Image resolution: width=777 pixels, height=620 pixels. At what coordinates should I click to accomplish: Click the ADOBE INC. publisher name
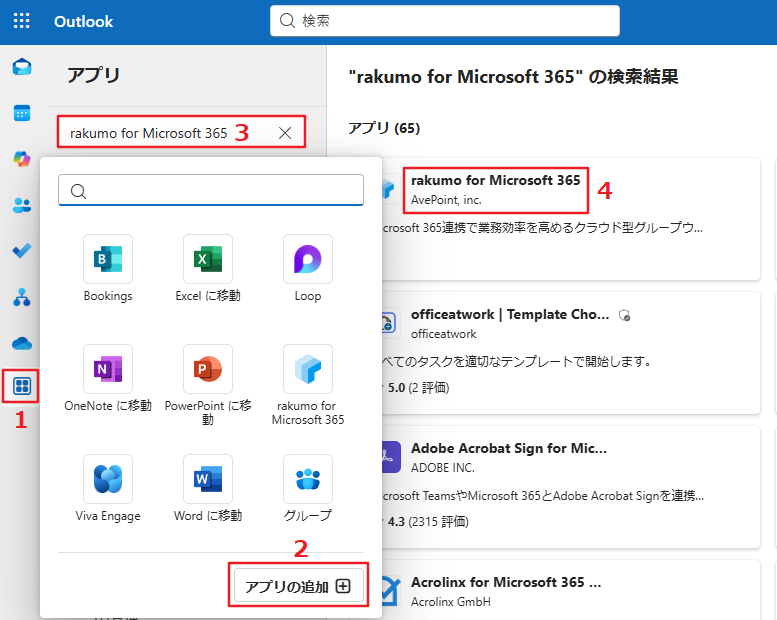point(443,467)
